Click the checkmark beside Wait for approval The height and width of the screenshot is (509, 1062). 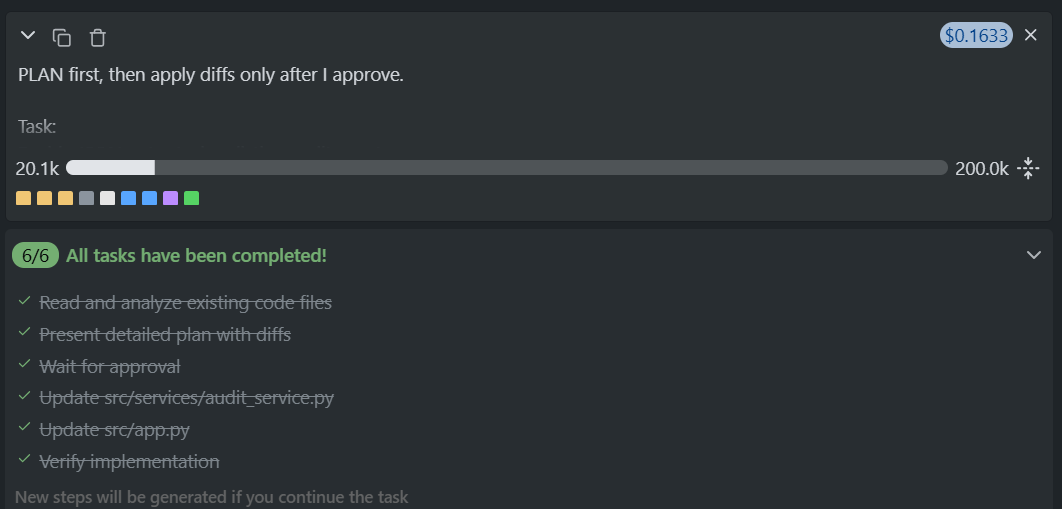tap(24, 365)
